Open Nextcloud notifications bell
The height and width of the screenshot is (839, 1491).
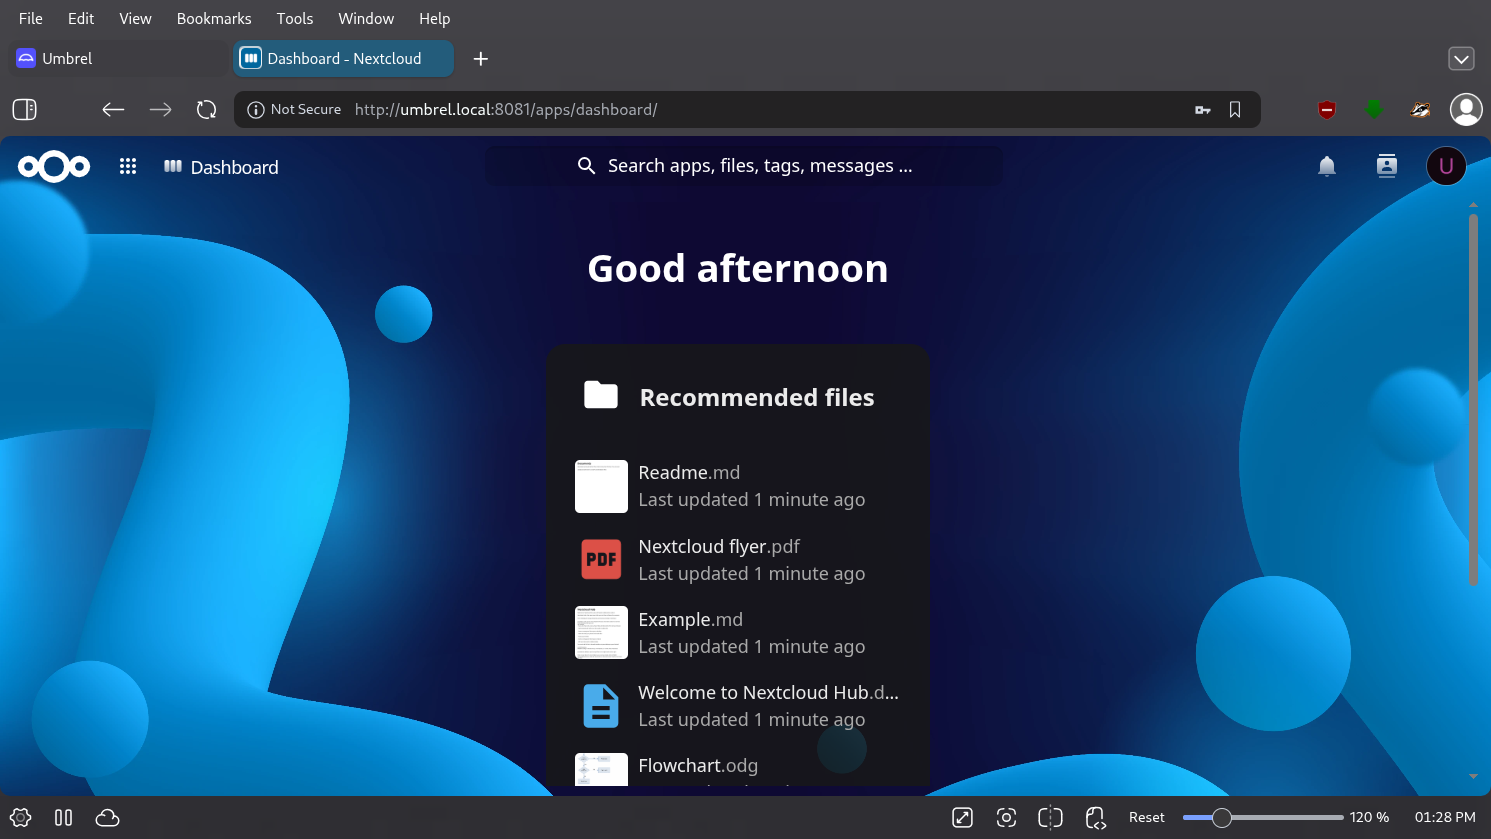(x=1327, y=167)
